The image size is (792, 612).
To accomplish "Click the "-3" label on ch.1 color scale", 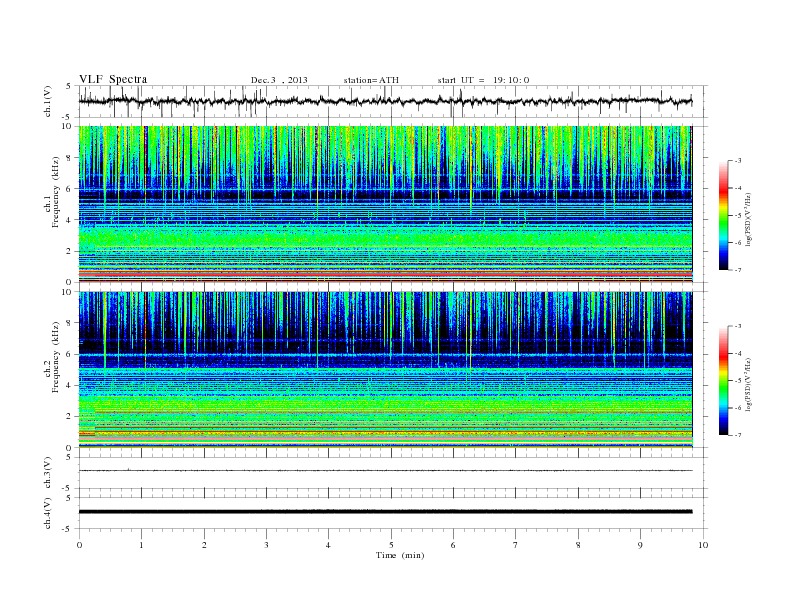I will 738,161.
